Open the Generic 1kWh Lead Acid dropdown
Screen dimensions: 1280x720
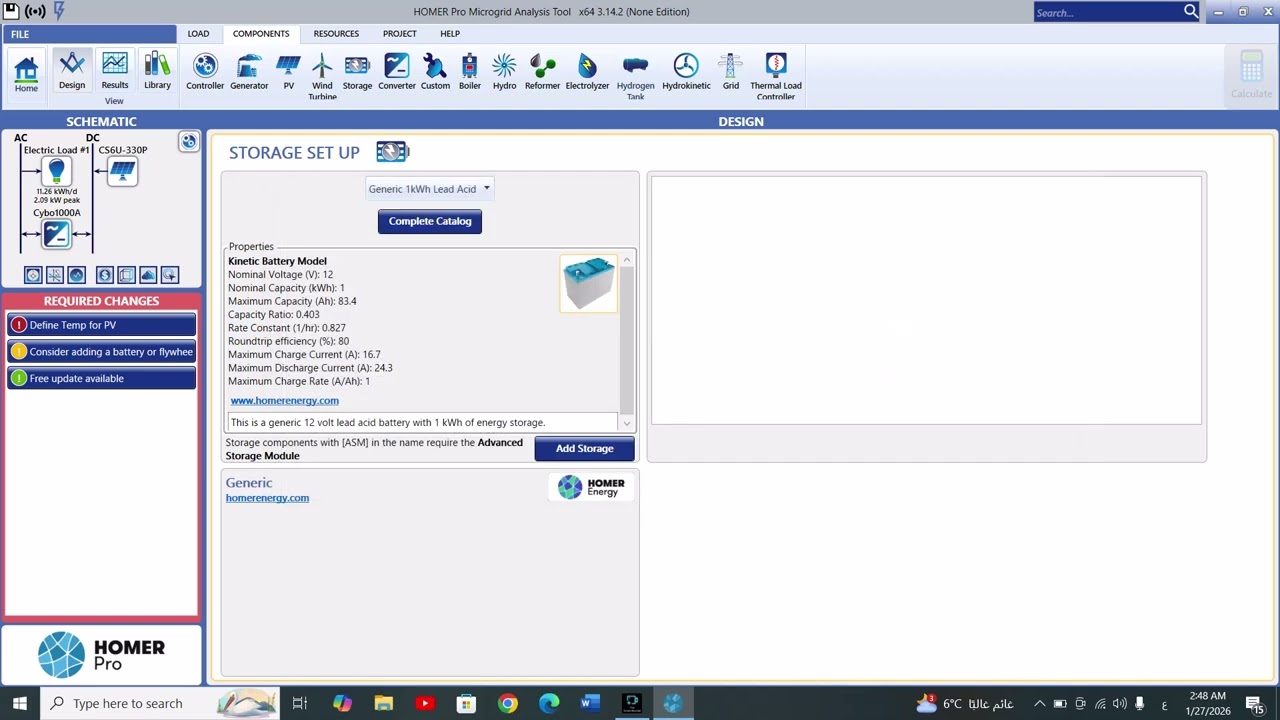(x=429, y=189)
